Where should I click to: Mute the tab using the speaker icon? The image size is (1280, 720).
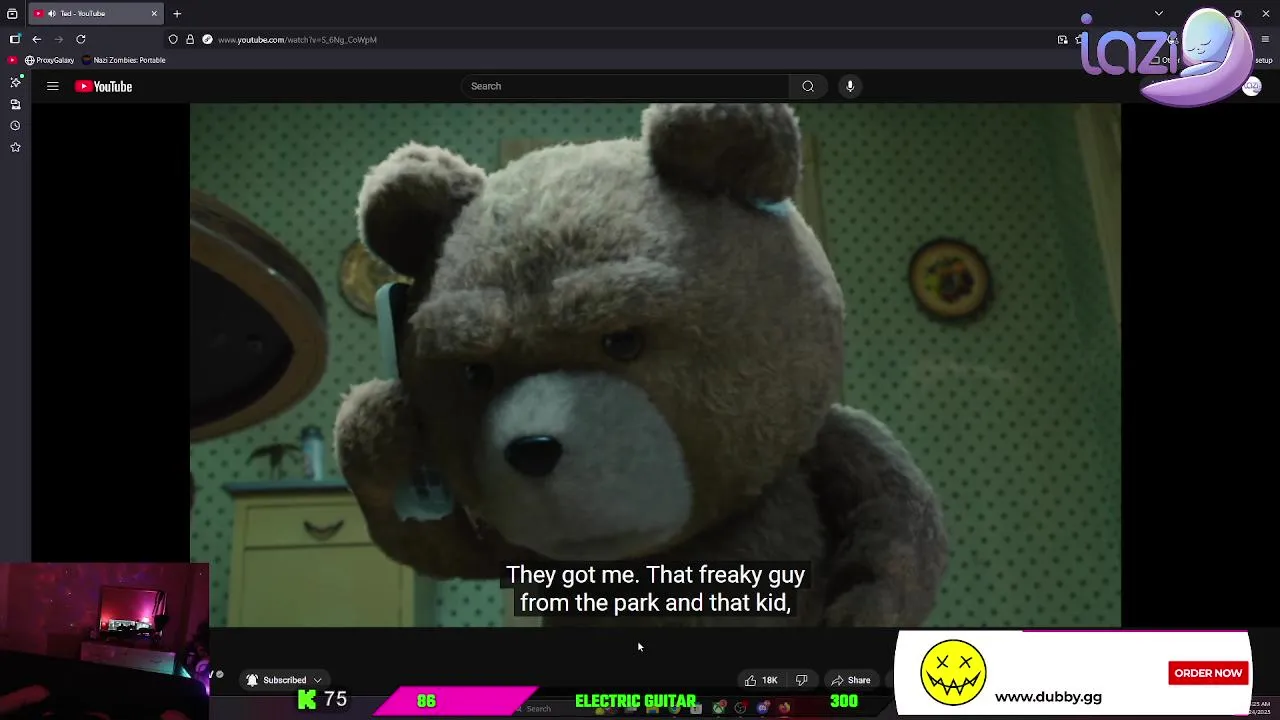pos(52,13)
